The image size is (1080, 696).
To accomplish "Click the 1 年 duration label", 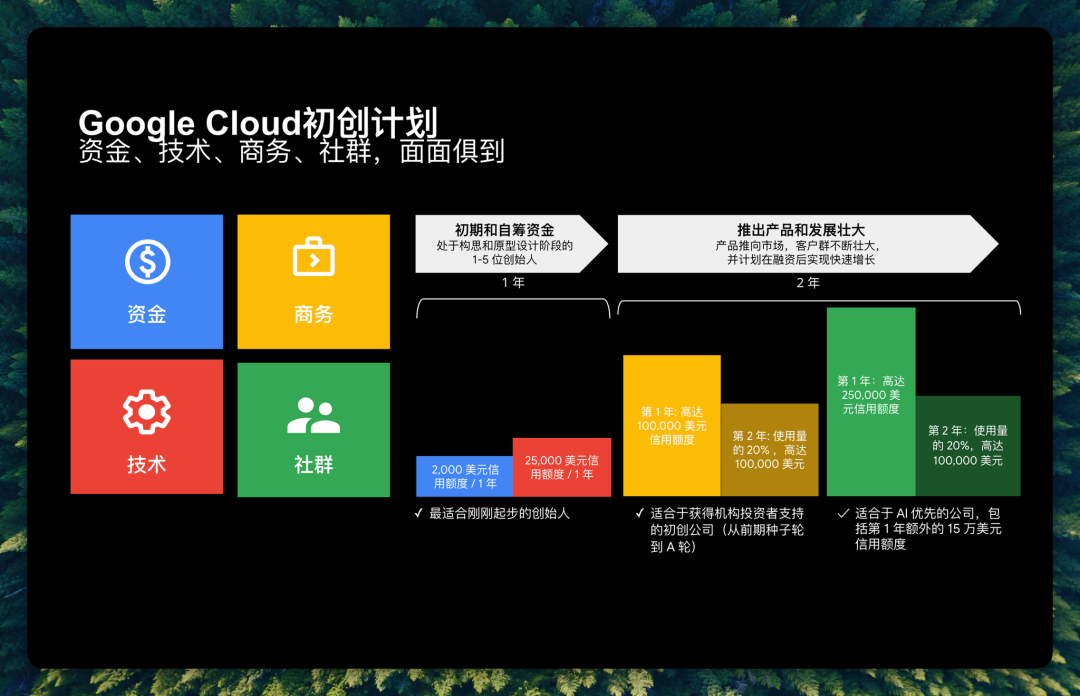I will (x=513, y=283).
